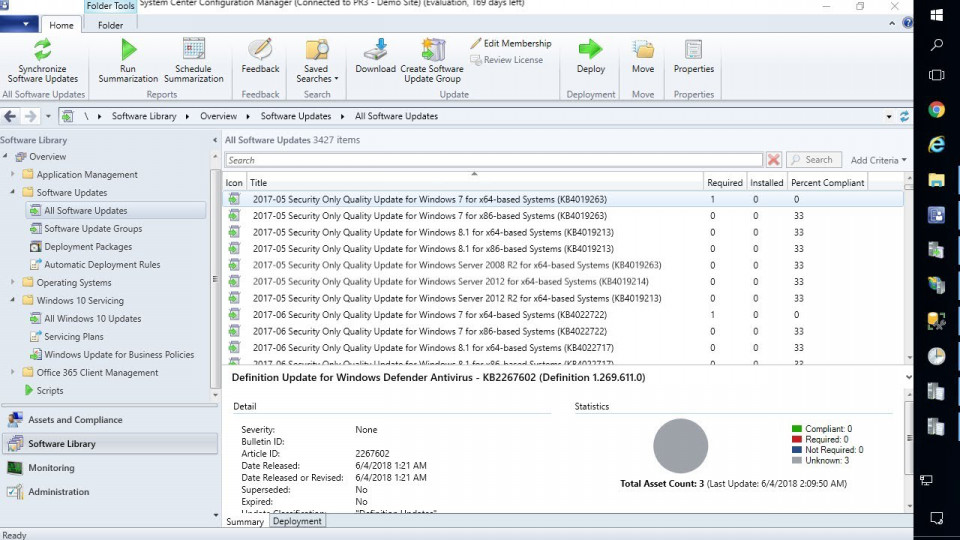
Task: Click the Search button
Action: pos(814,160)
